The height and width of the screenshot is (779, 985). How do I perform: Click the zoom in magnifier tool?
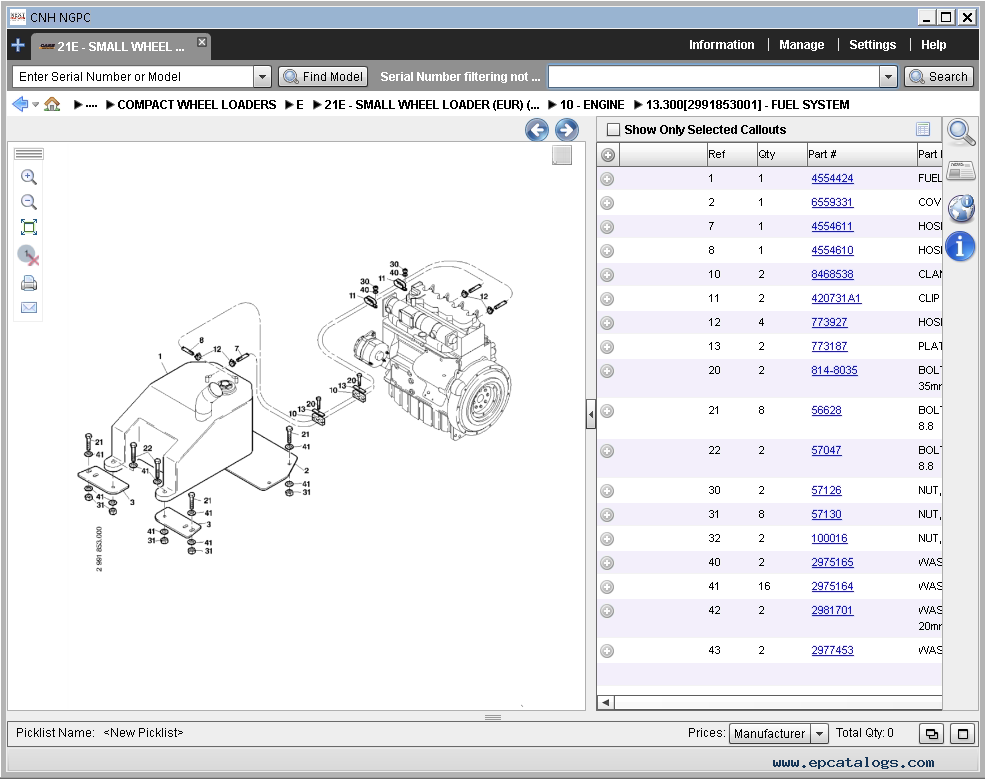(29, 177)
